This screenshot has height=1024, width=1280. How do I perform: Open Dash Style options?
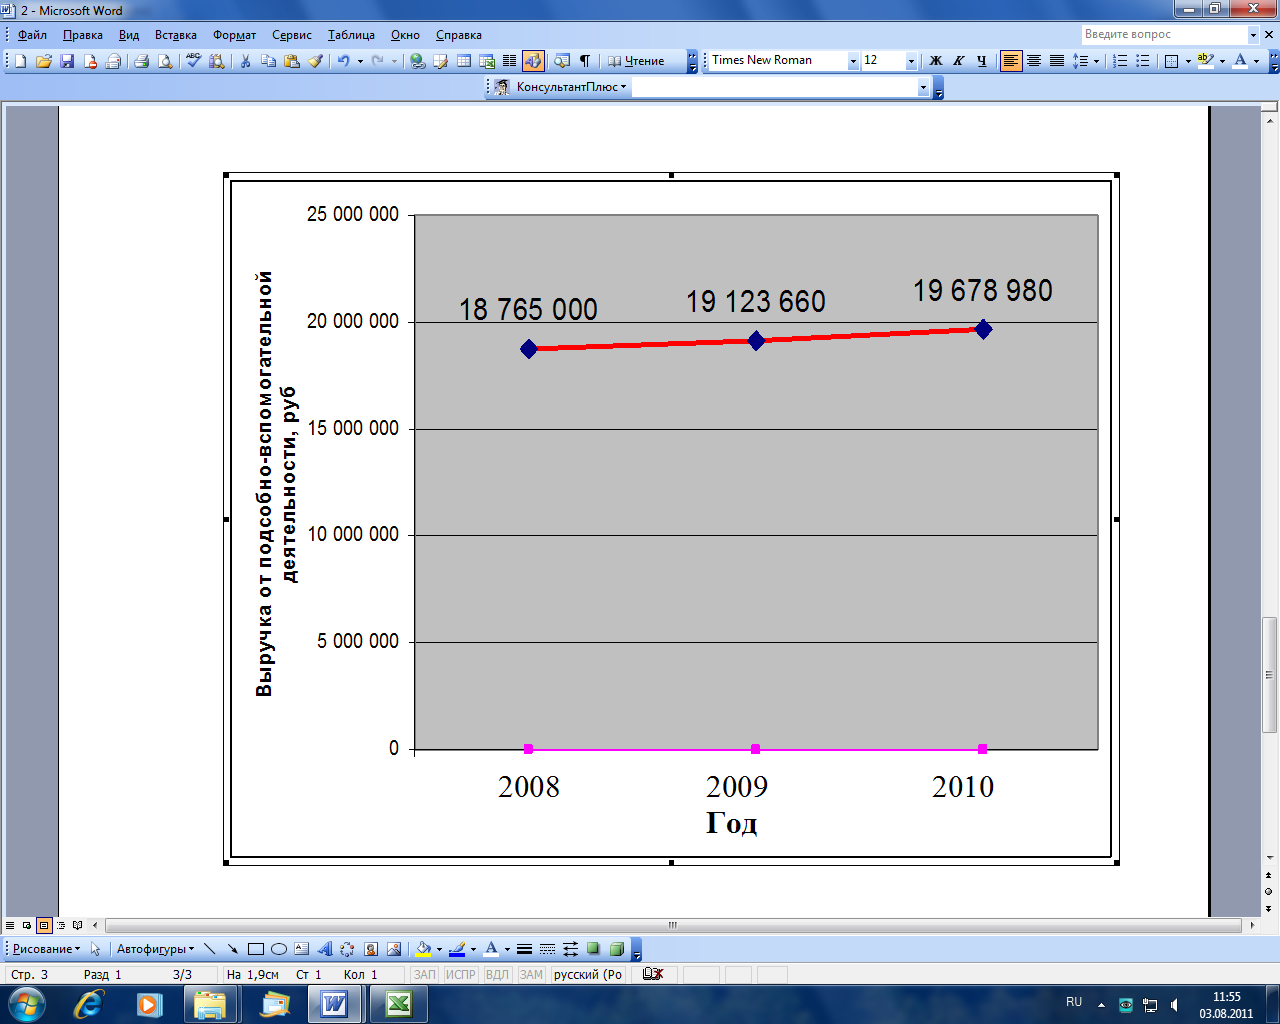(x=547, y=949)
